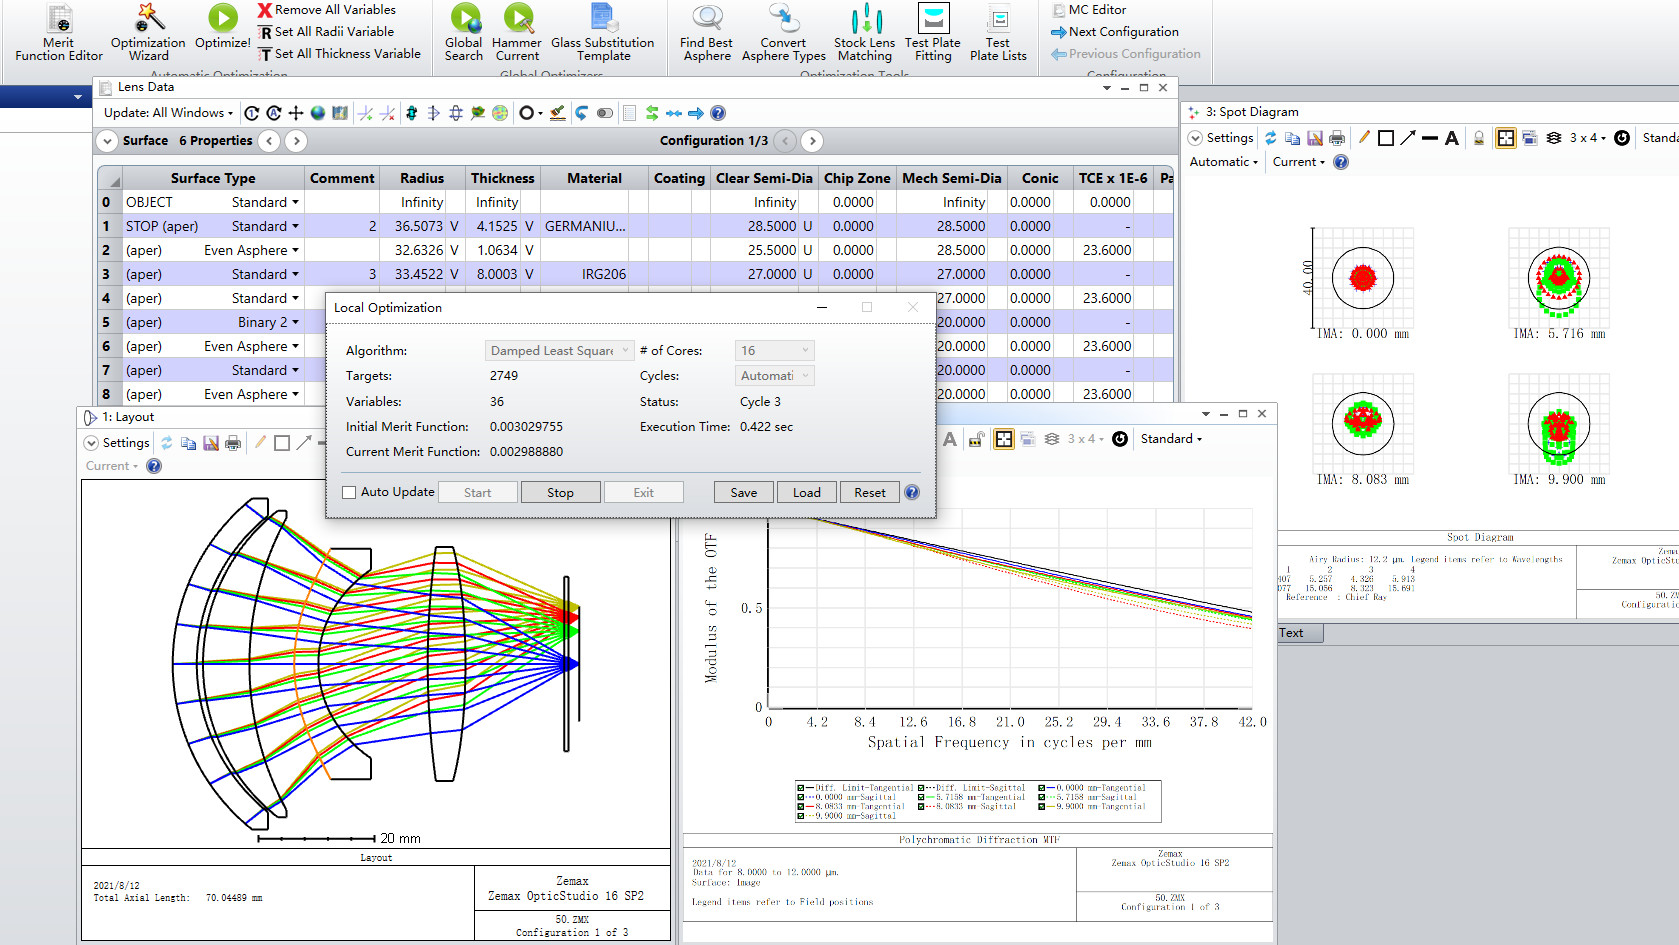Open Standard dropdown in MTF window

click(1171, 439)
